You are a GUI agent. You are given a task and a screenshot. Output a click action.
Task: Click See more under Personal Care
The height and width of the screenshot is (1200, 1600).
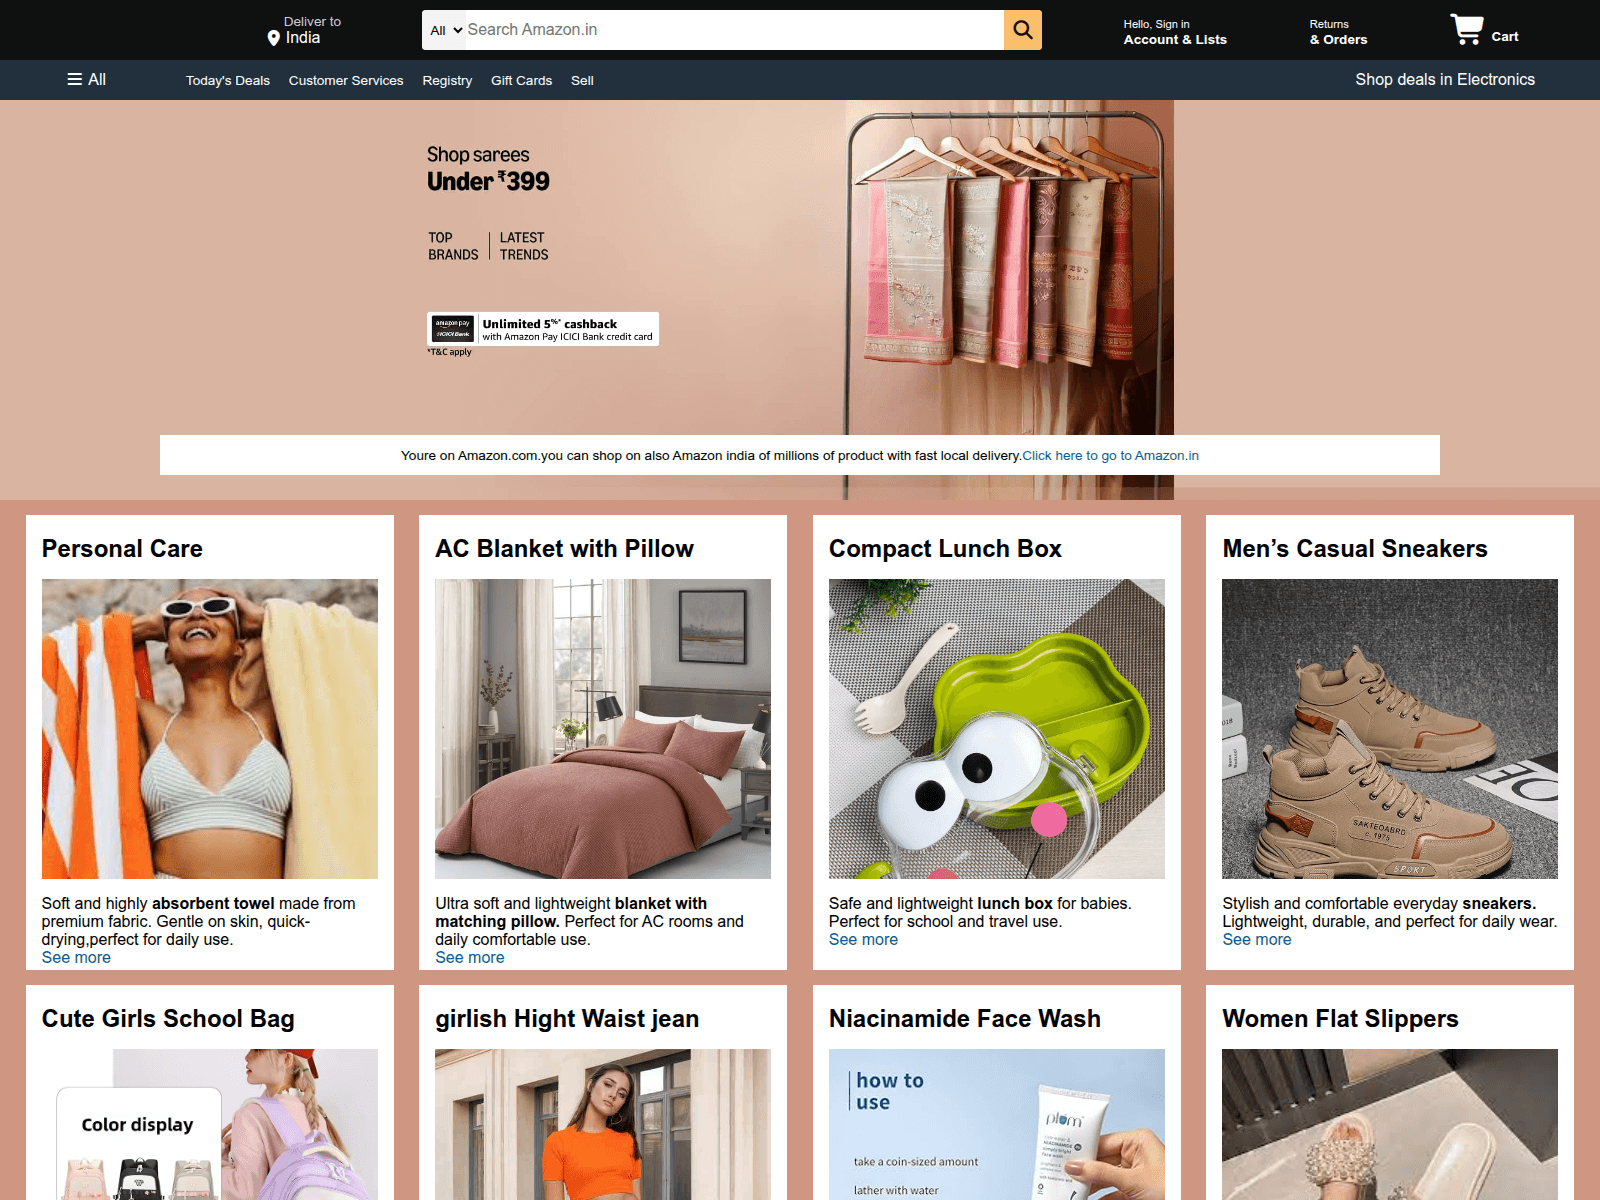coord(76,958)
